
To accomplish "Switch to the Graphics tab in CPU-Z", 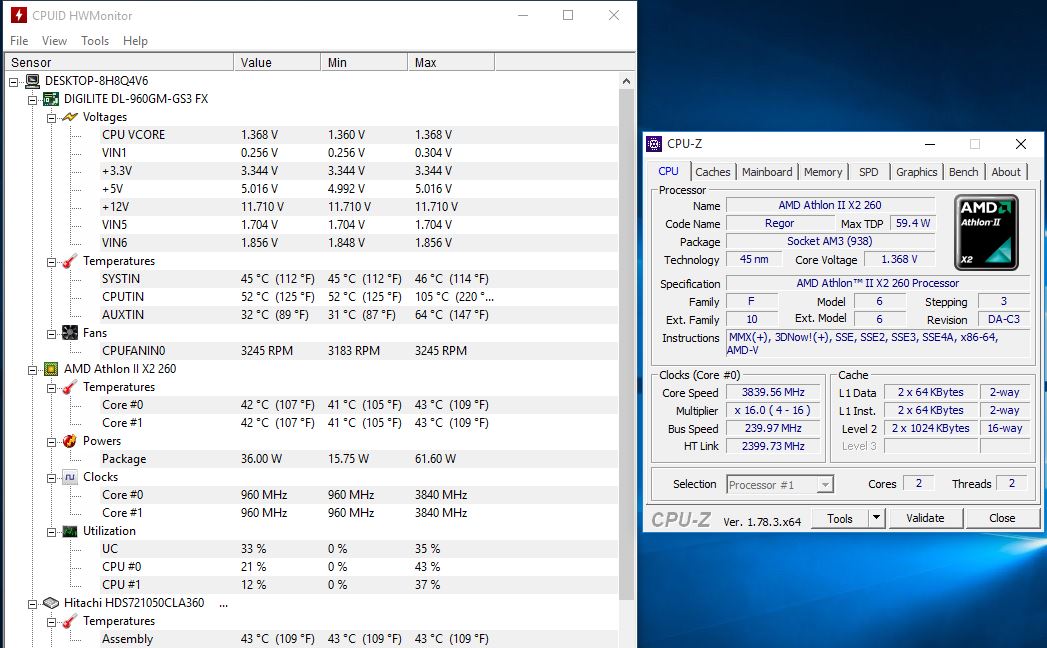I will click(x=917, y=172).
